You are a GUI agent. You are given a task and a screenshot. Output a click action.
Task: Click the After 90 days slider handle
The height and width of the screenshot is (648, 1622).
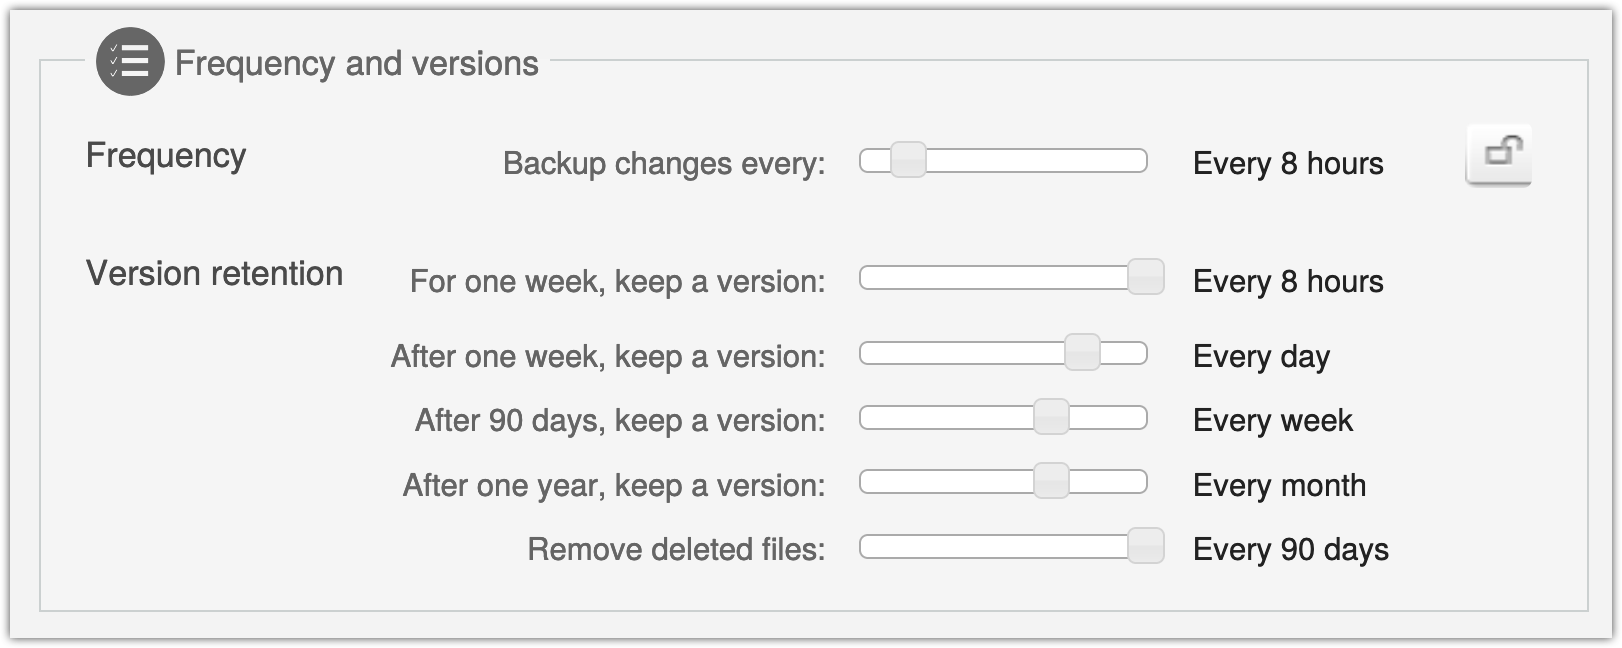[1051, 417]
